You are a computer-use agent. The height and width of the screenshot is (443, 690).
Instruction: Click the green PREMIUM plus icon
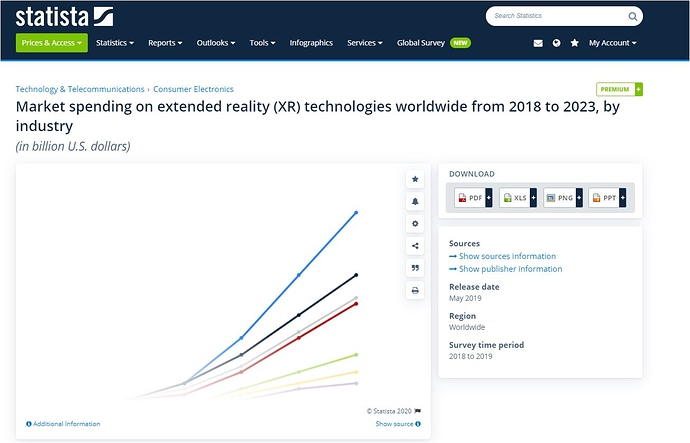pos(639,89)
